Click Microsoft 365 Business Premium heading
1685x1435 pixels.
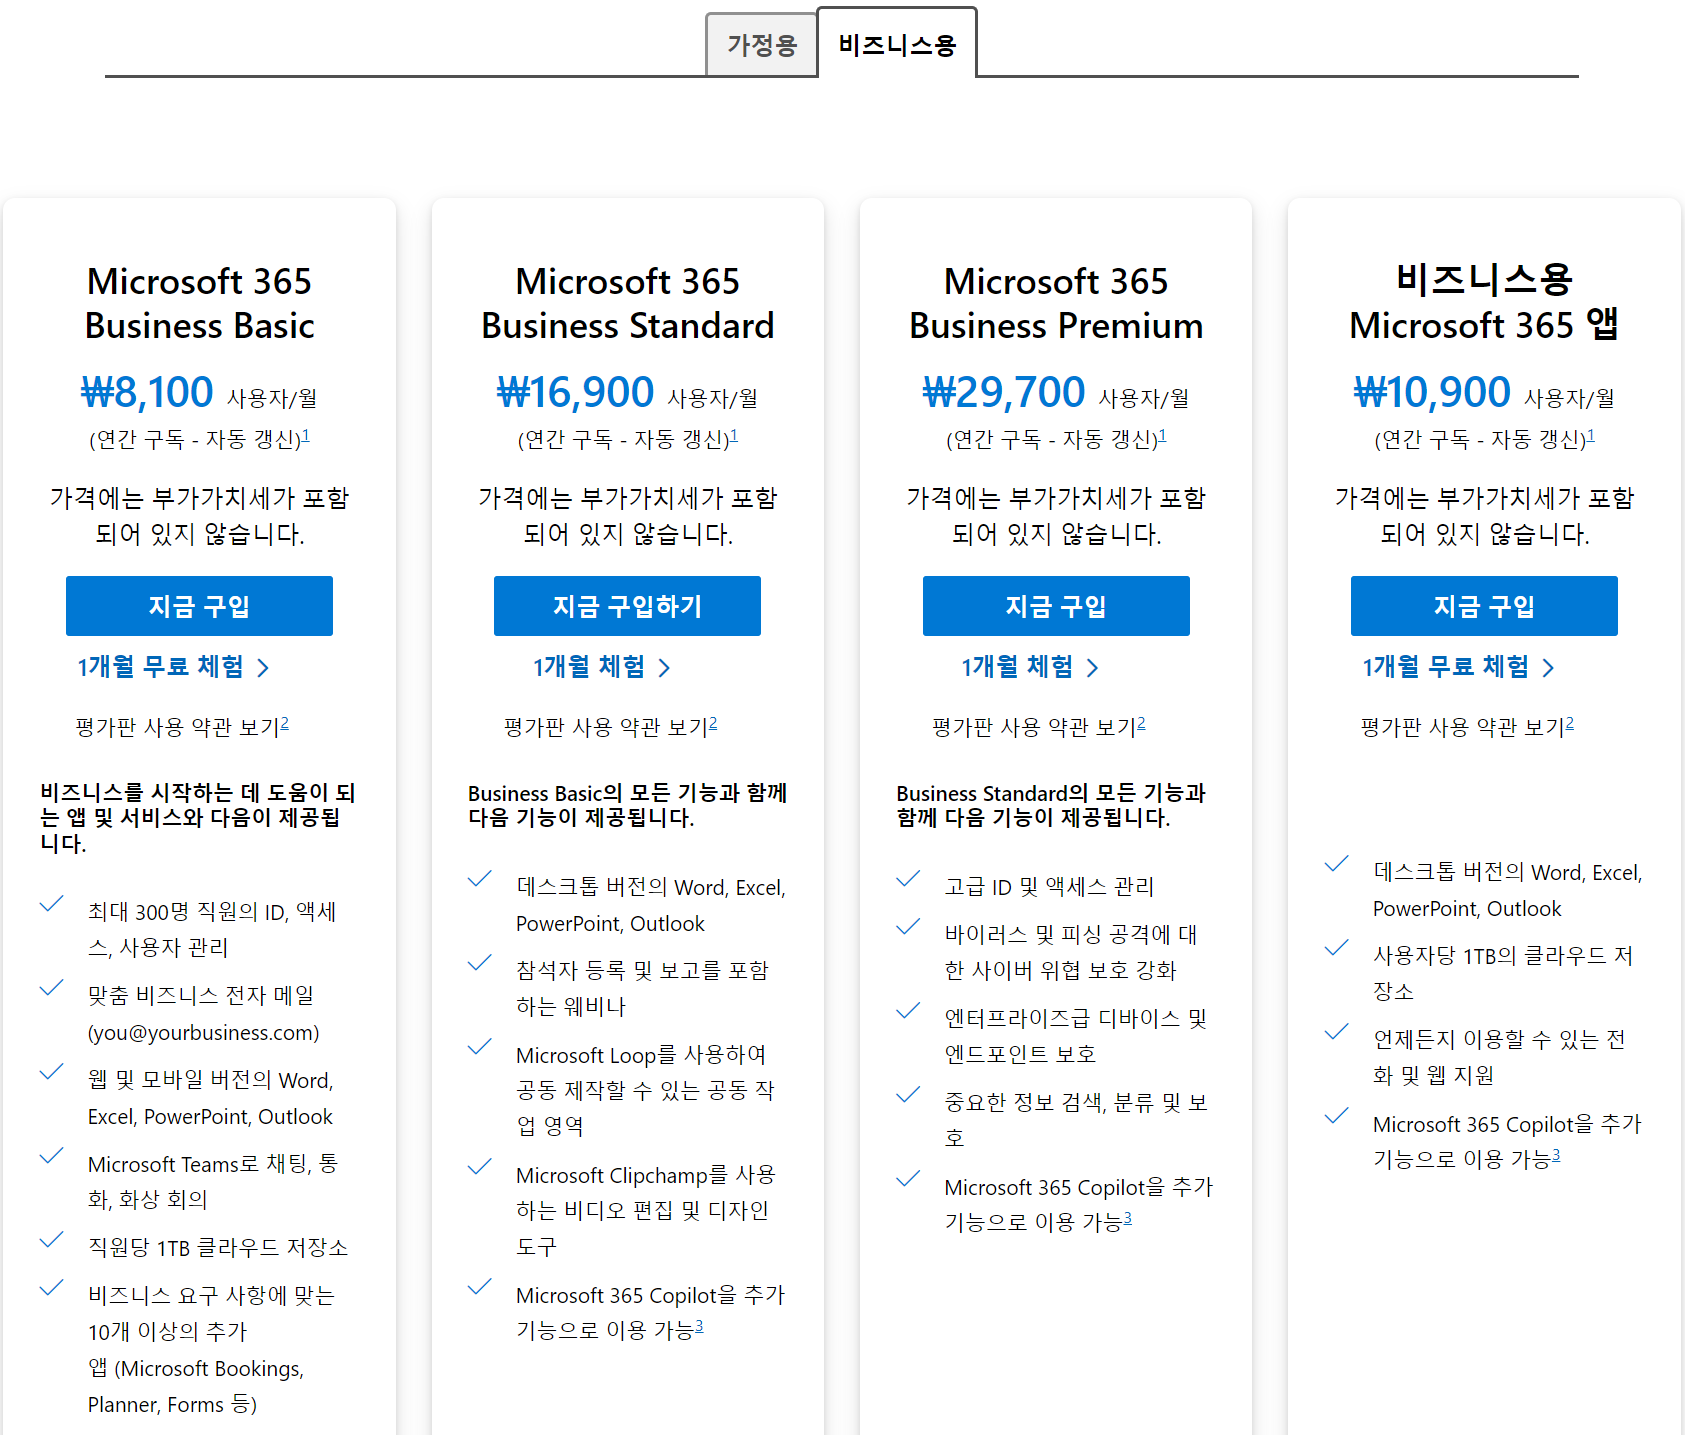pos(1056,303)
